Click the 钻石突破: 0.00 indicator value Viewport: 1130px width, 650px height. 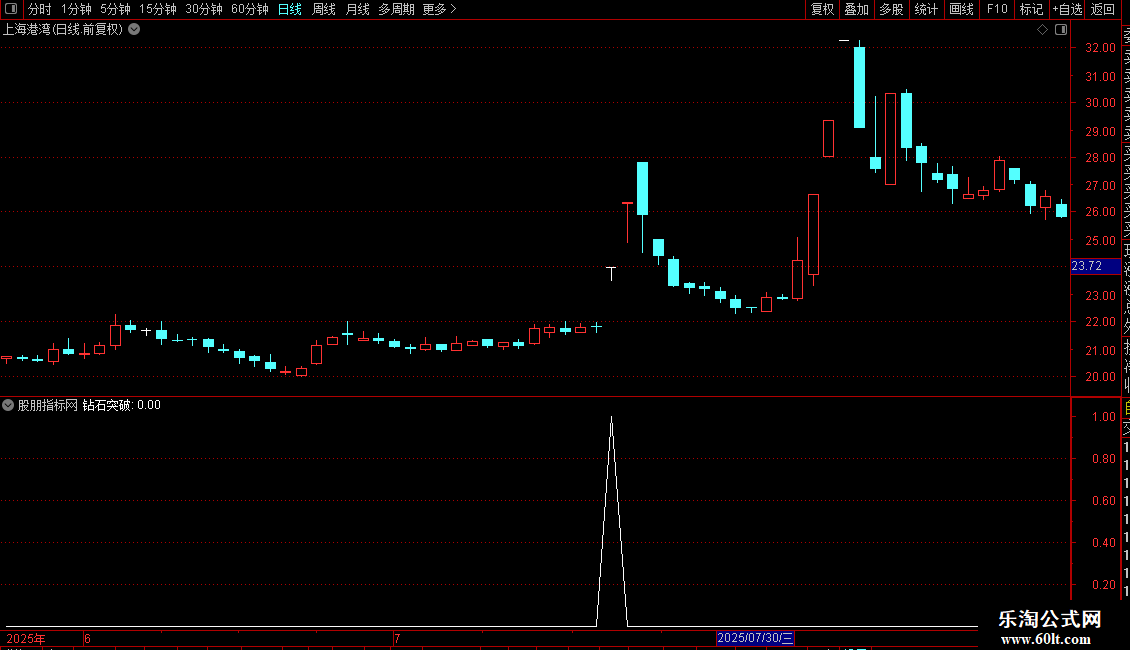click(x=121, y=405)
